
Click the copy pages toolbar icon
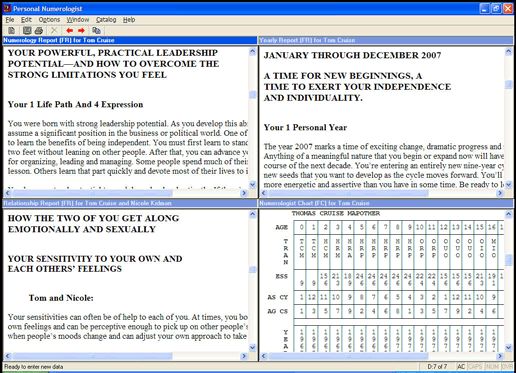(x=96, y=31)
